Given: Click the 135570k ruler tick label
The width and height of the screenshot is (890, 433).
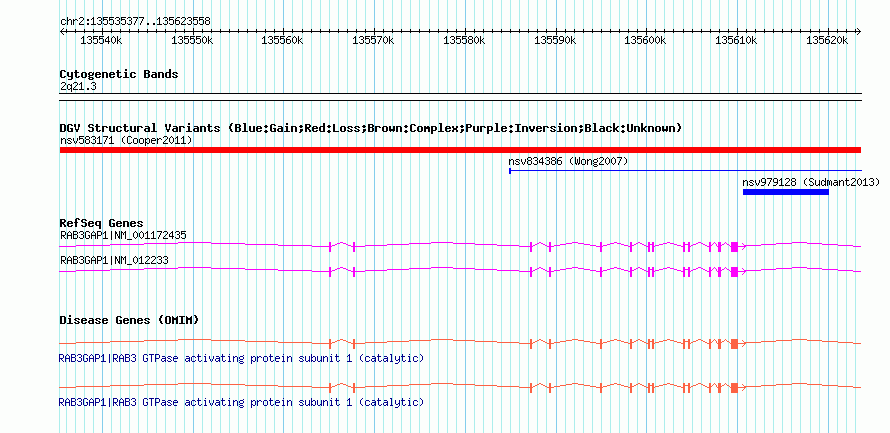Looking at the screenshot, I should coord(374,40).
